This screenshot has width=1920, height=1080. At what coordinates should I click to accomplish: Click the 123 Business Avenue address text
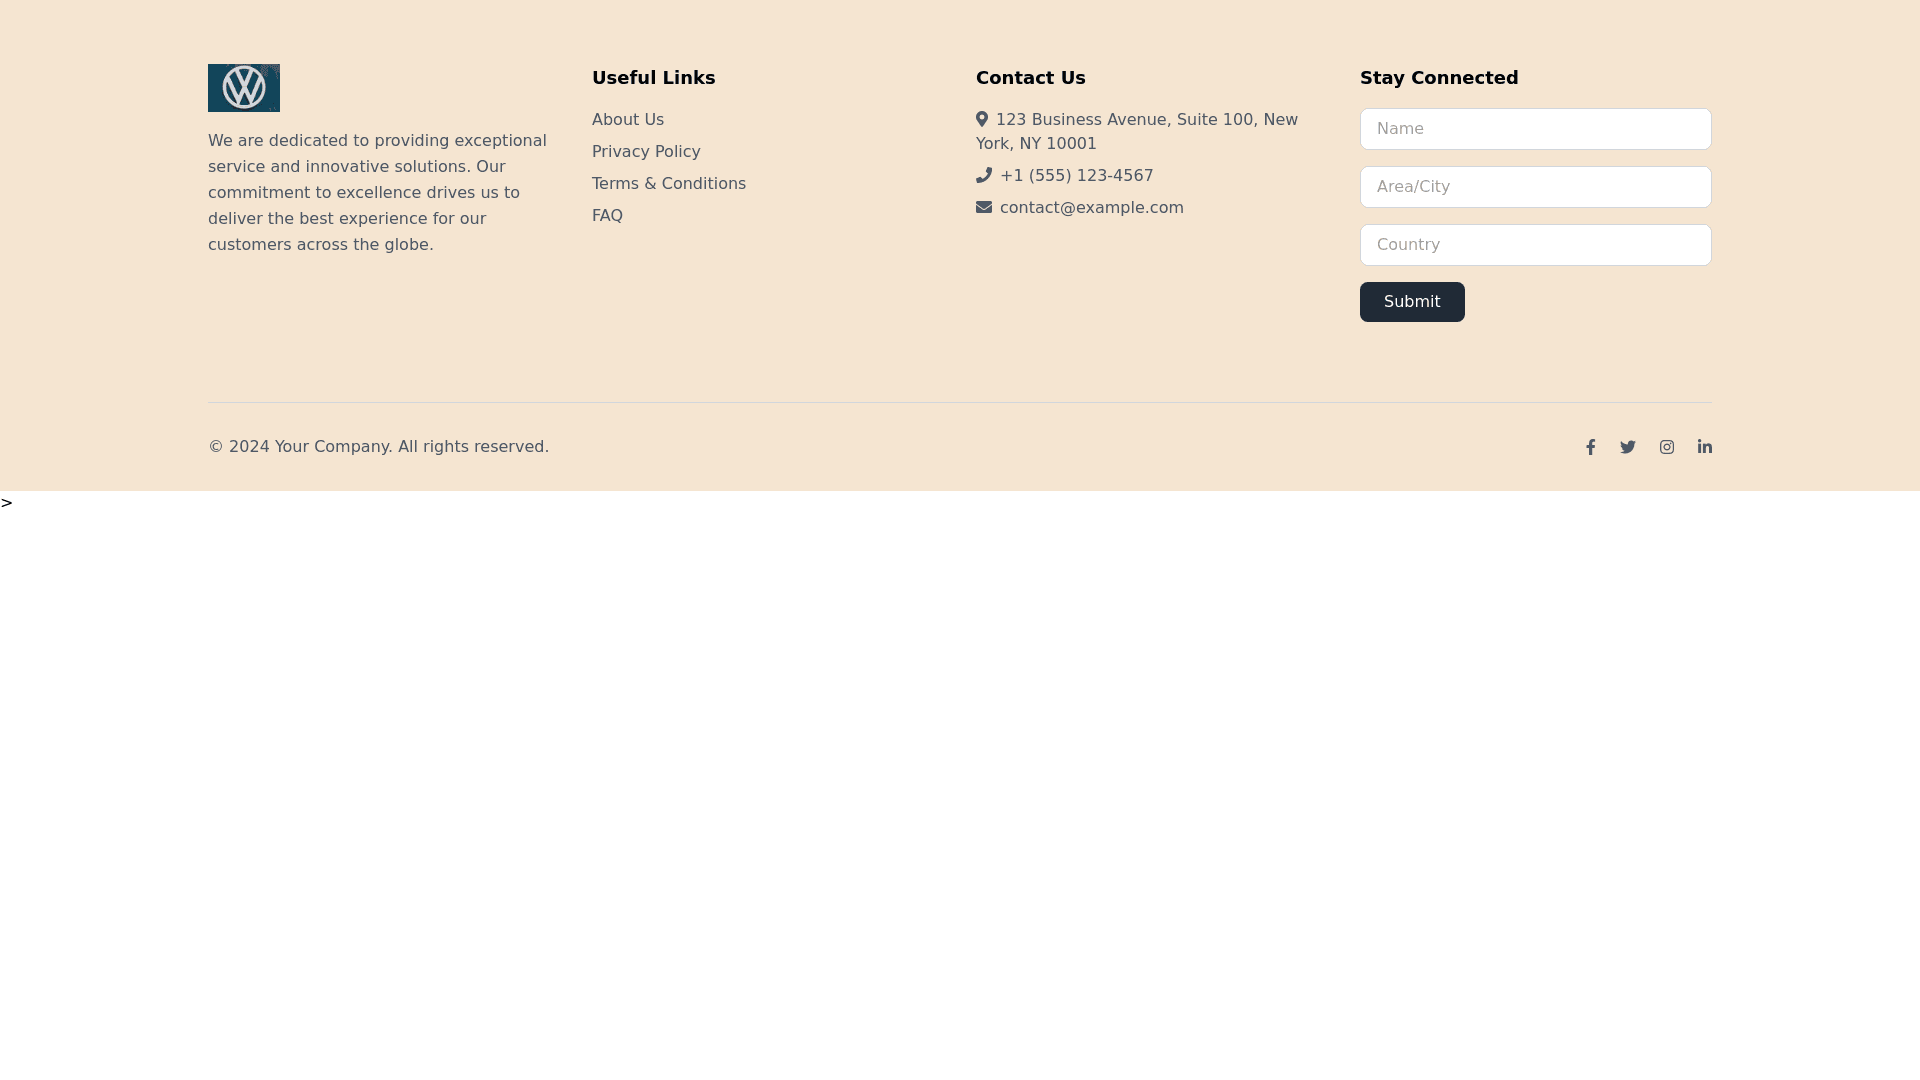(x=1146, y=120)
